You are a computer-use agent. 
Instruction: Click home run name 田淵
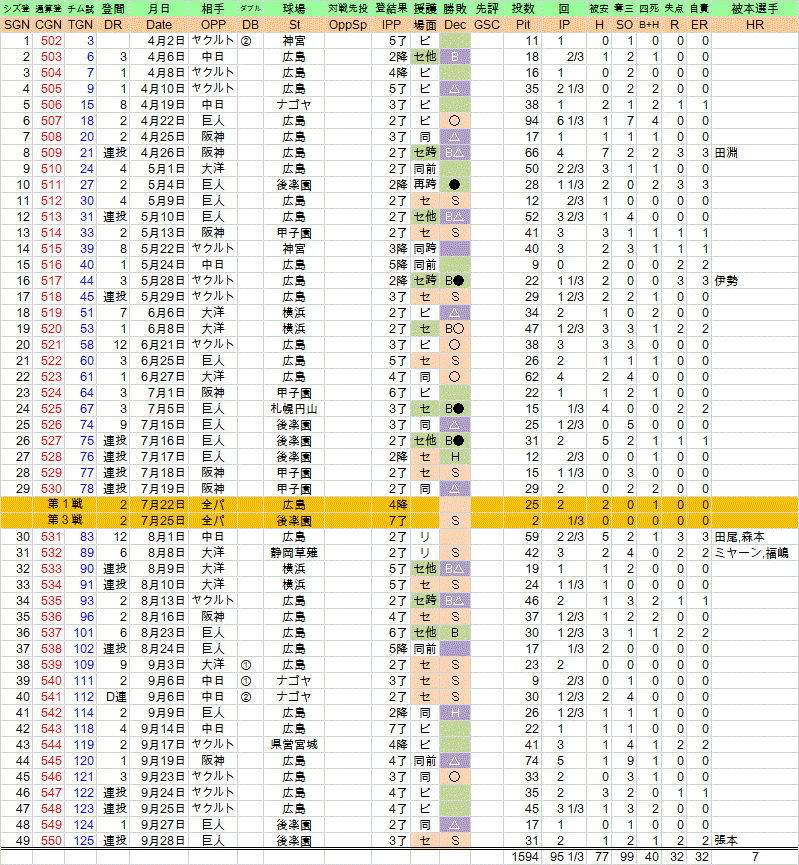[726, 153]
